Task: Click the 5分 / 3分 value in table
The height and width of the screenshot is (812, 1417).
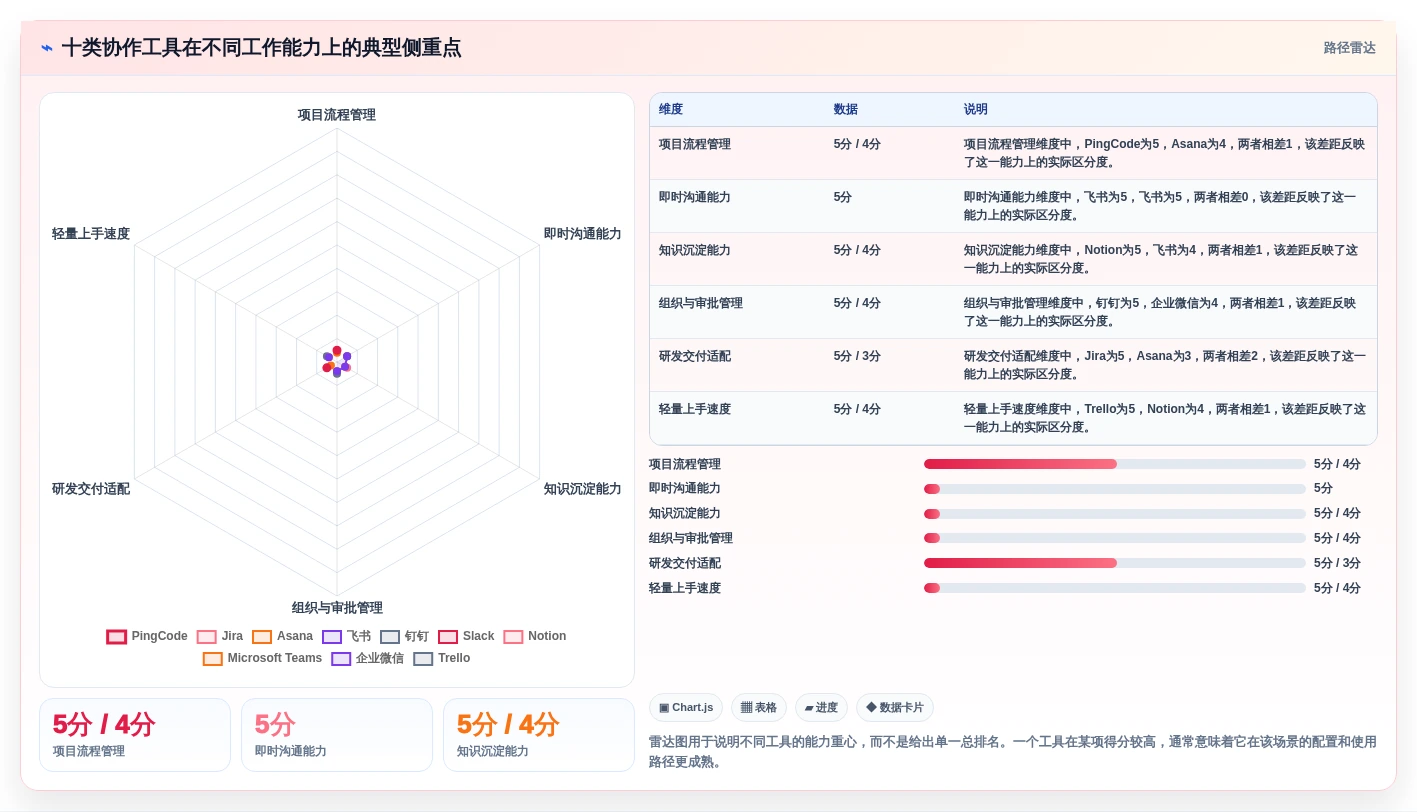Action: [857, 357]
